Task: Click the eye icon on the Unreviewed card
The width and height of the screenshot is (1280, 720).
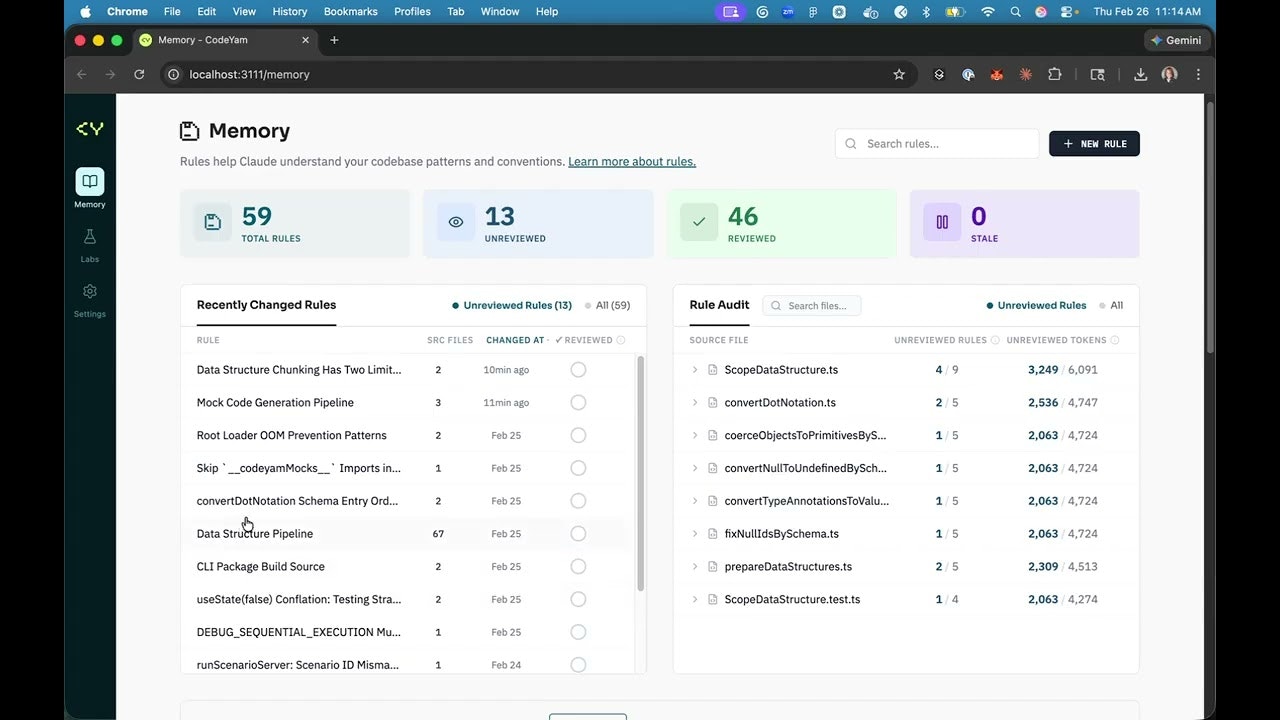Action: click(456, 222)
